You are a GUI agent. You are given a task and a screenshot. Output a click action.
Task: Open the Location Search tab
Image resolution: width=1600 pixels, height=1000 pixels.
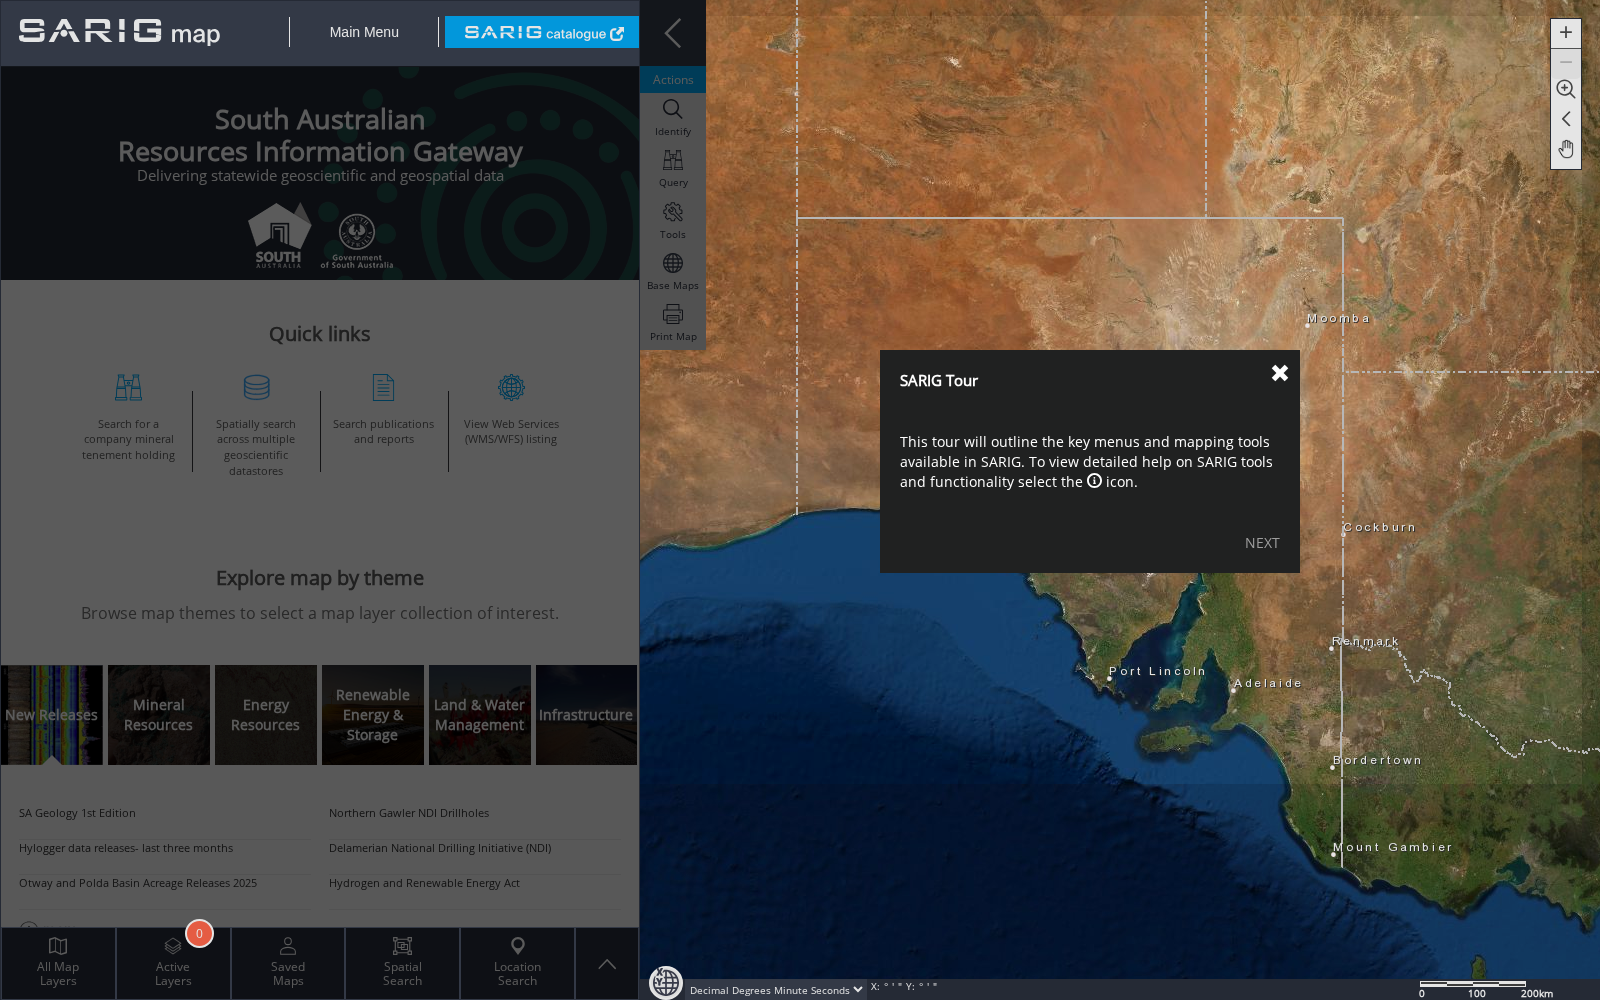[x=518, y=963]
